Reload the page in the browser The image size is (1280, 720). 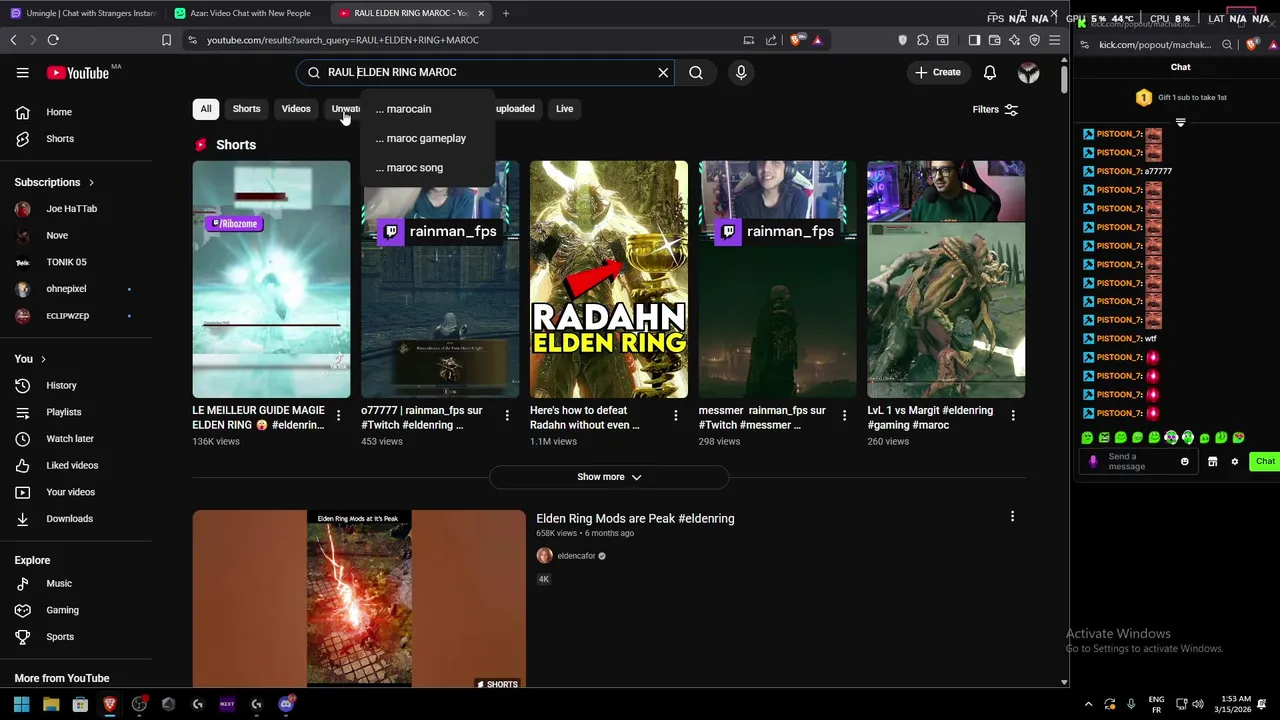(x=53, y=40)
